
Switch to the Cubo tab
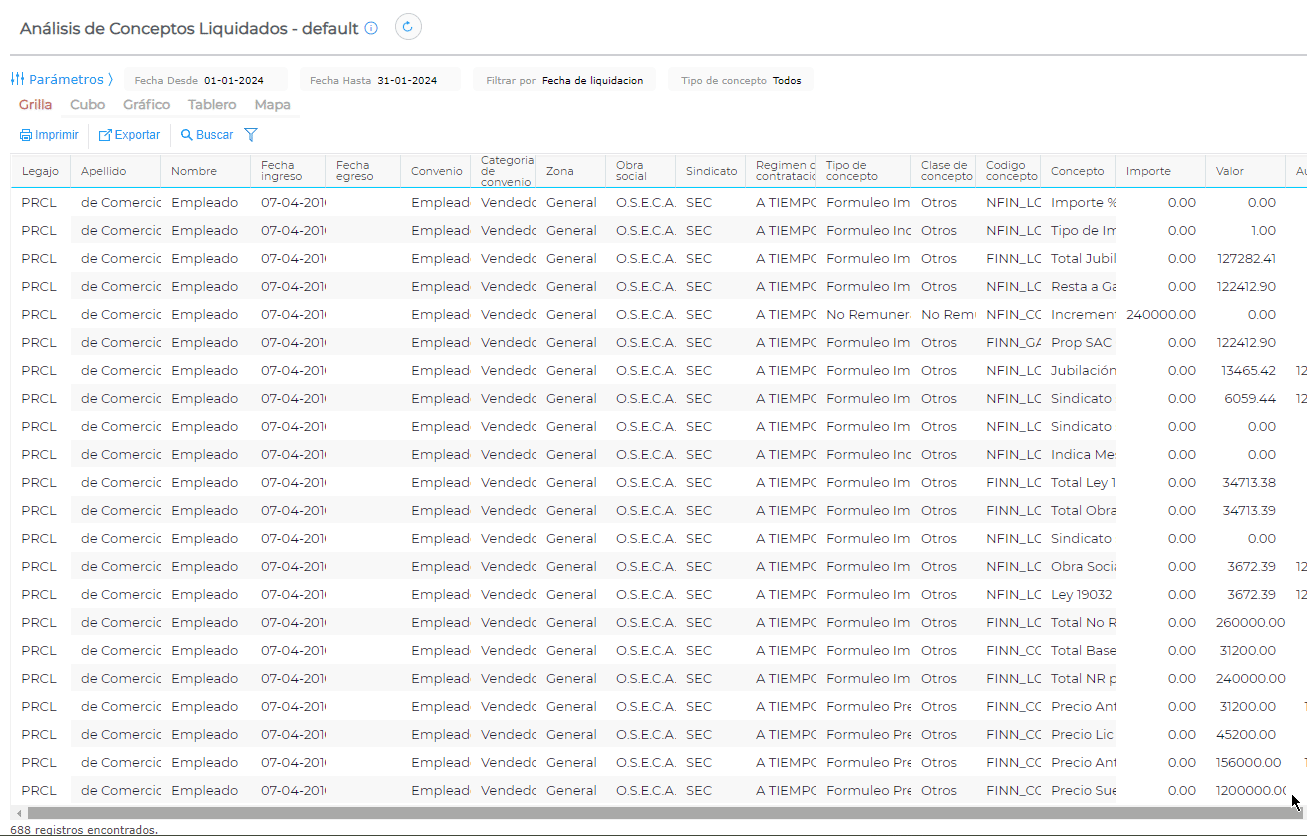coord(87,105)
